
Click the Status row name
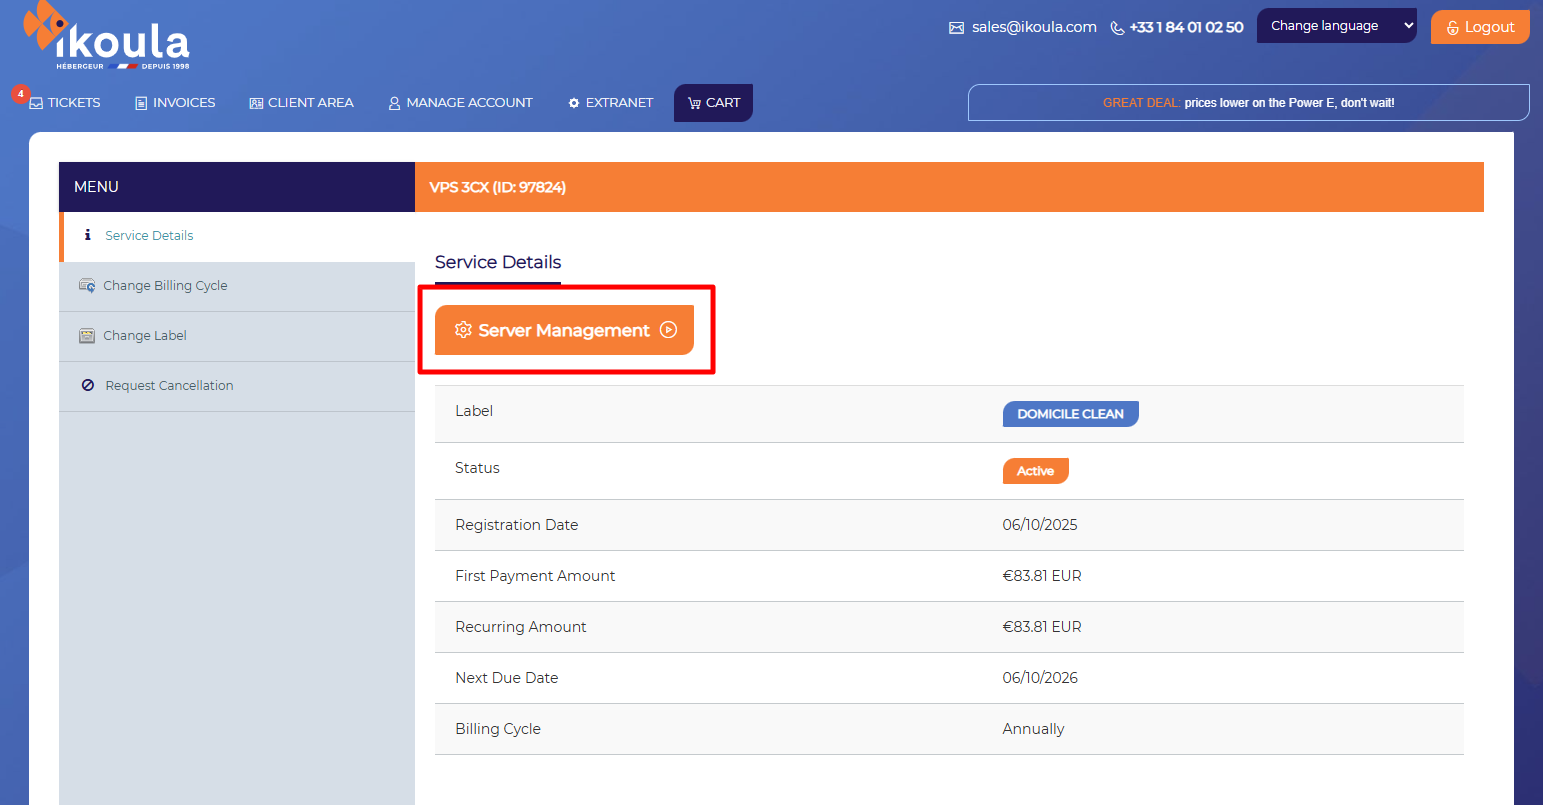tap(477, 468)
